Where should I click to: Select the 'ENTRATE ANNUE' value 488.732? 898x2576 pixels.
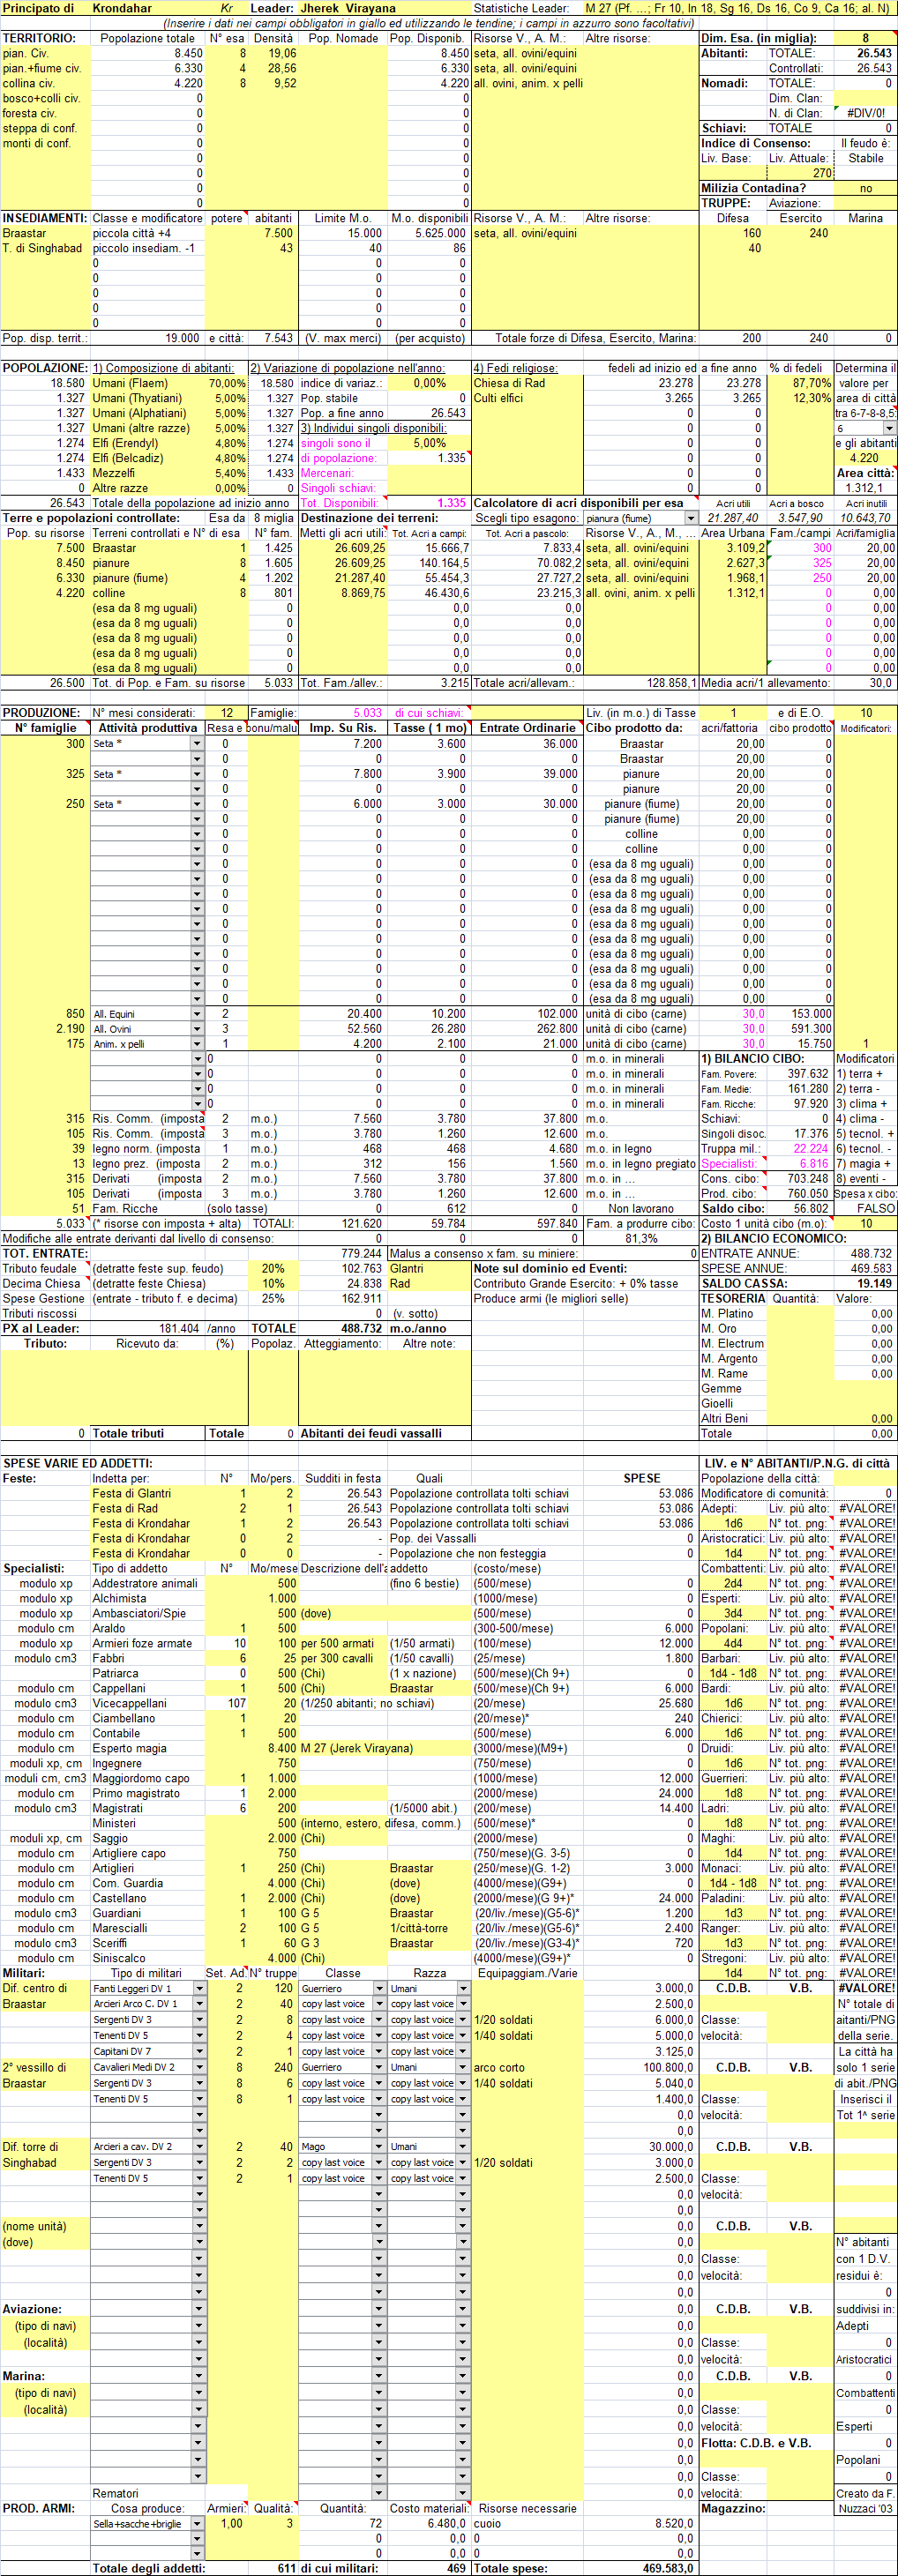(865, 1253)
